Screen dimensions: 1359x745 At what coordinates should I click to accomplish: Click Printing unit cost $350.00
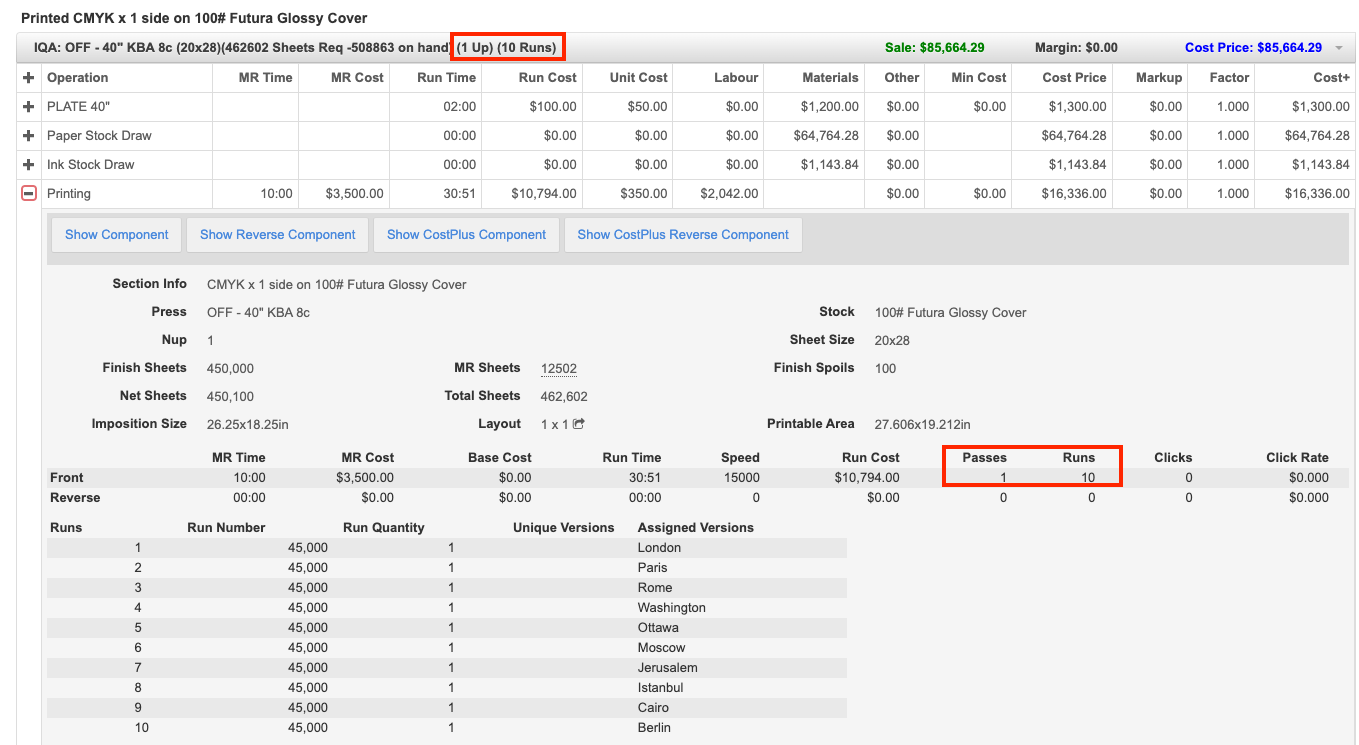644,194
